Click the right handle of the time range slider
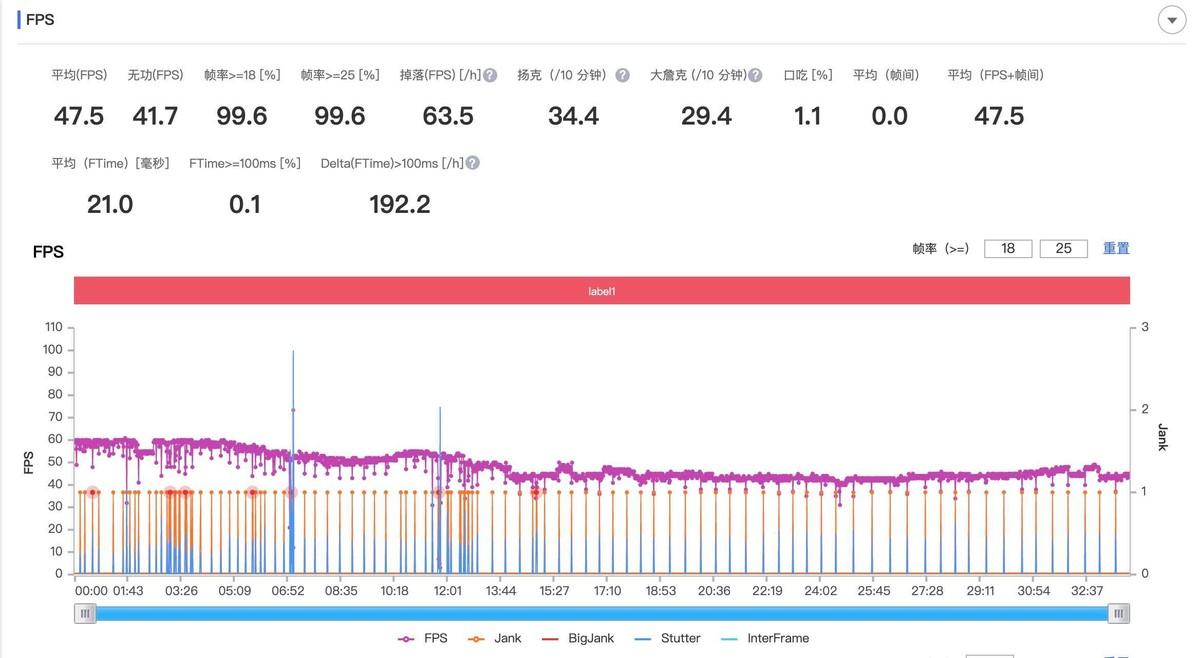 1119,613
